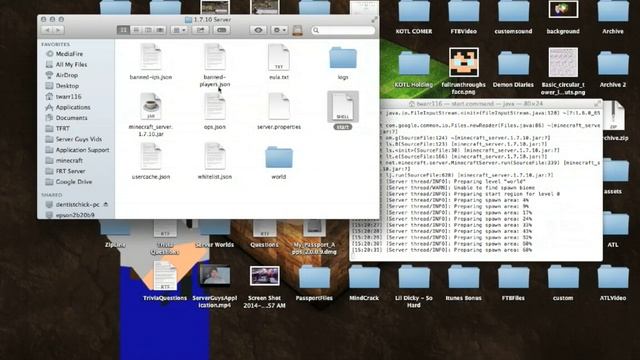Click the edit tags toolbar button
The height and width of the screenshot is (360, 640).
pos(222,30)
